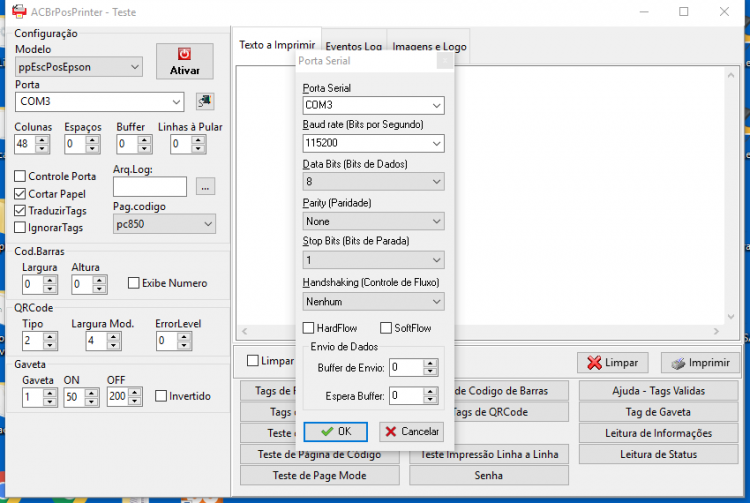
Task: Run Teste de Página de Código
Action: point(320,454)
